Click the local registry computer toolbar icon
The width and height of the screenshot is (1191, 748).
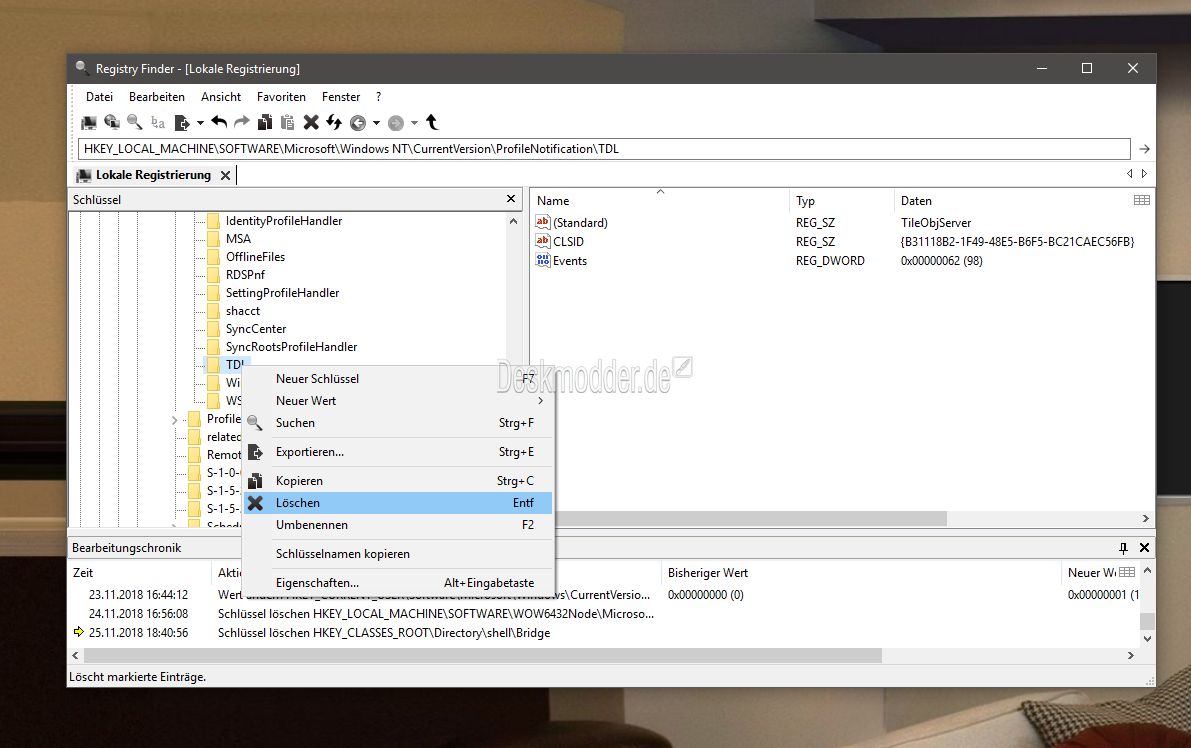(89, 122)
